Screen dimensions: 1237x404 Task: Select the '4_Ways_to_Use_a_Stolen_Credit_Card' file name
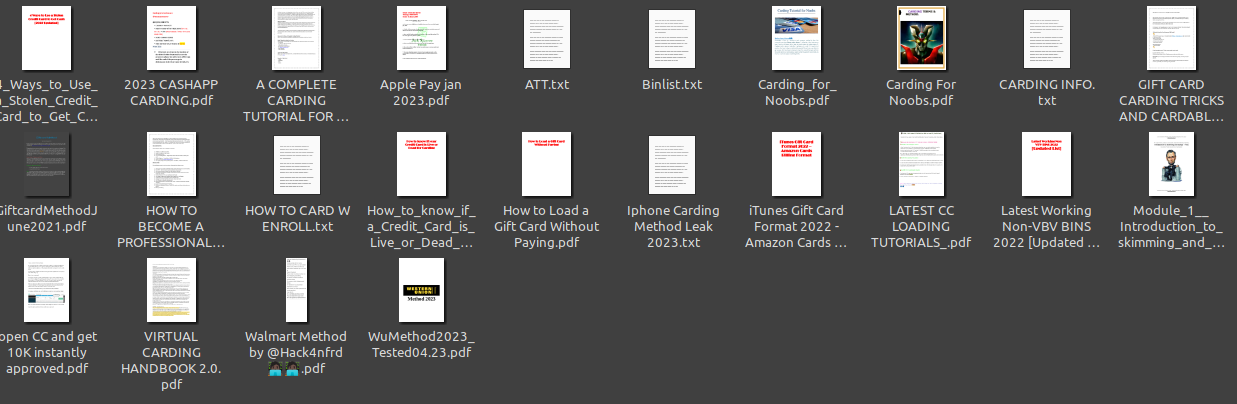click(x=47, y=101)
